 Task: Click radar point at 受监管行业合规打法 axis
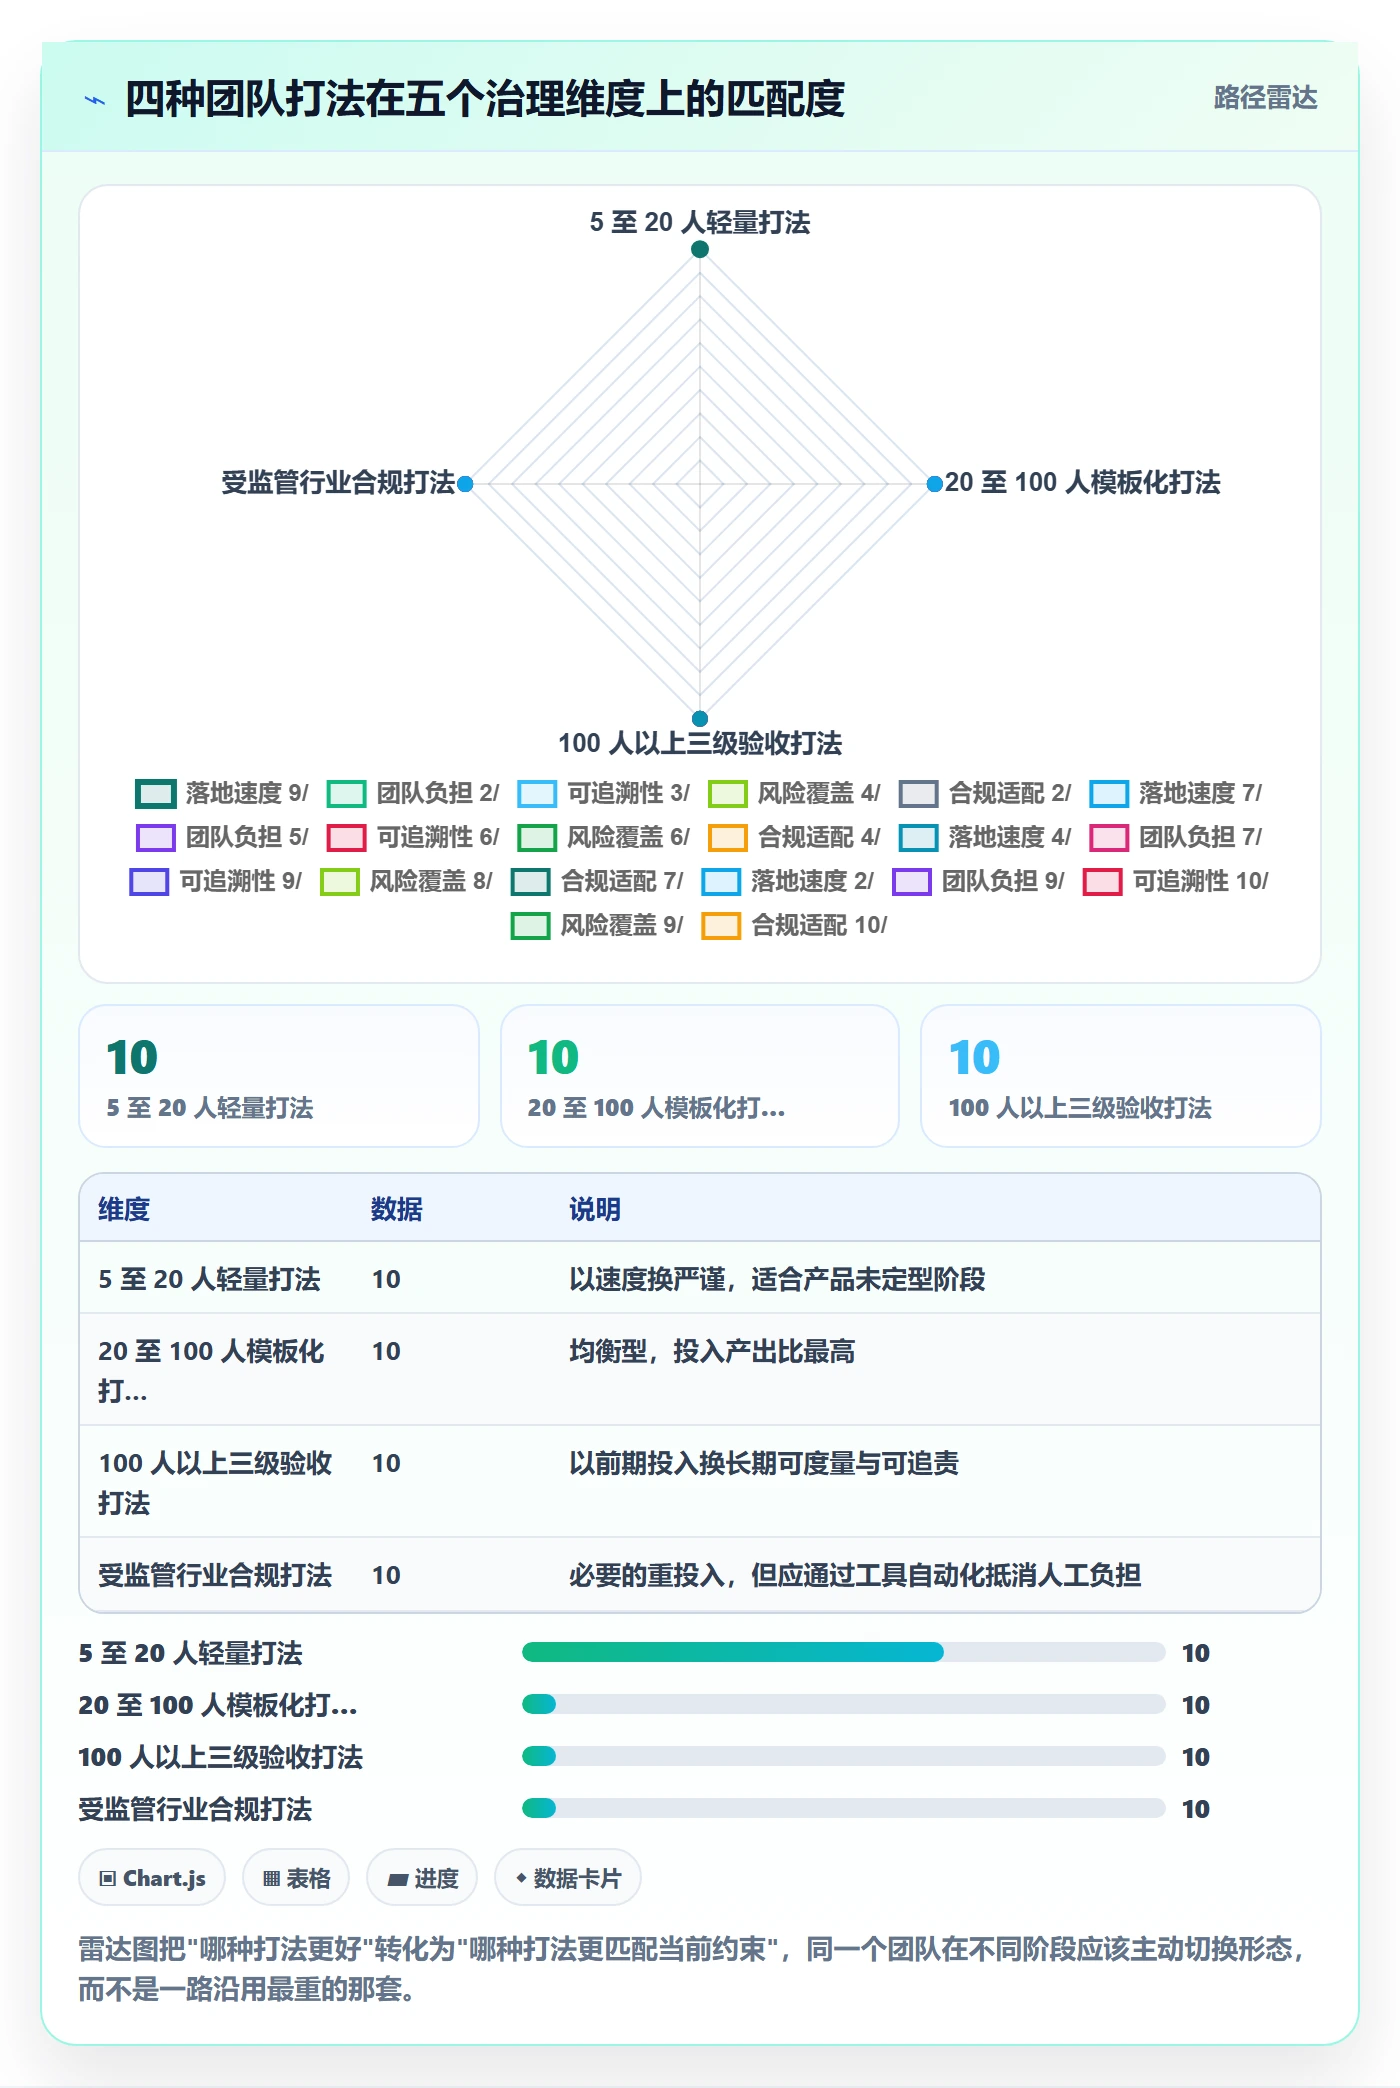pos(465,484)
